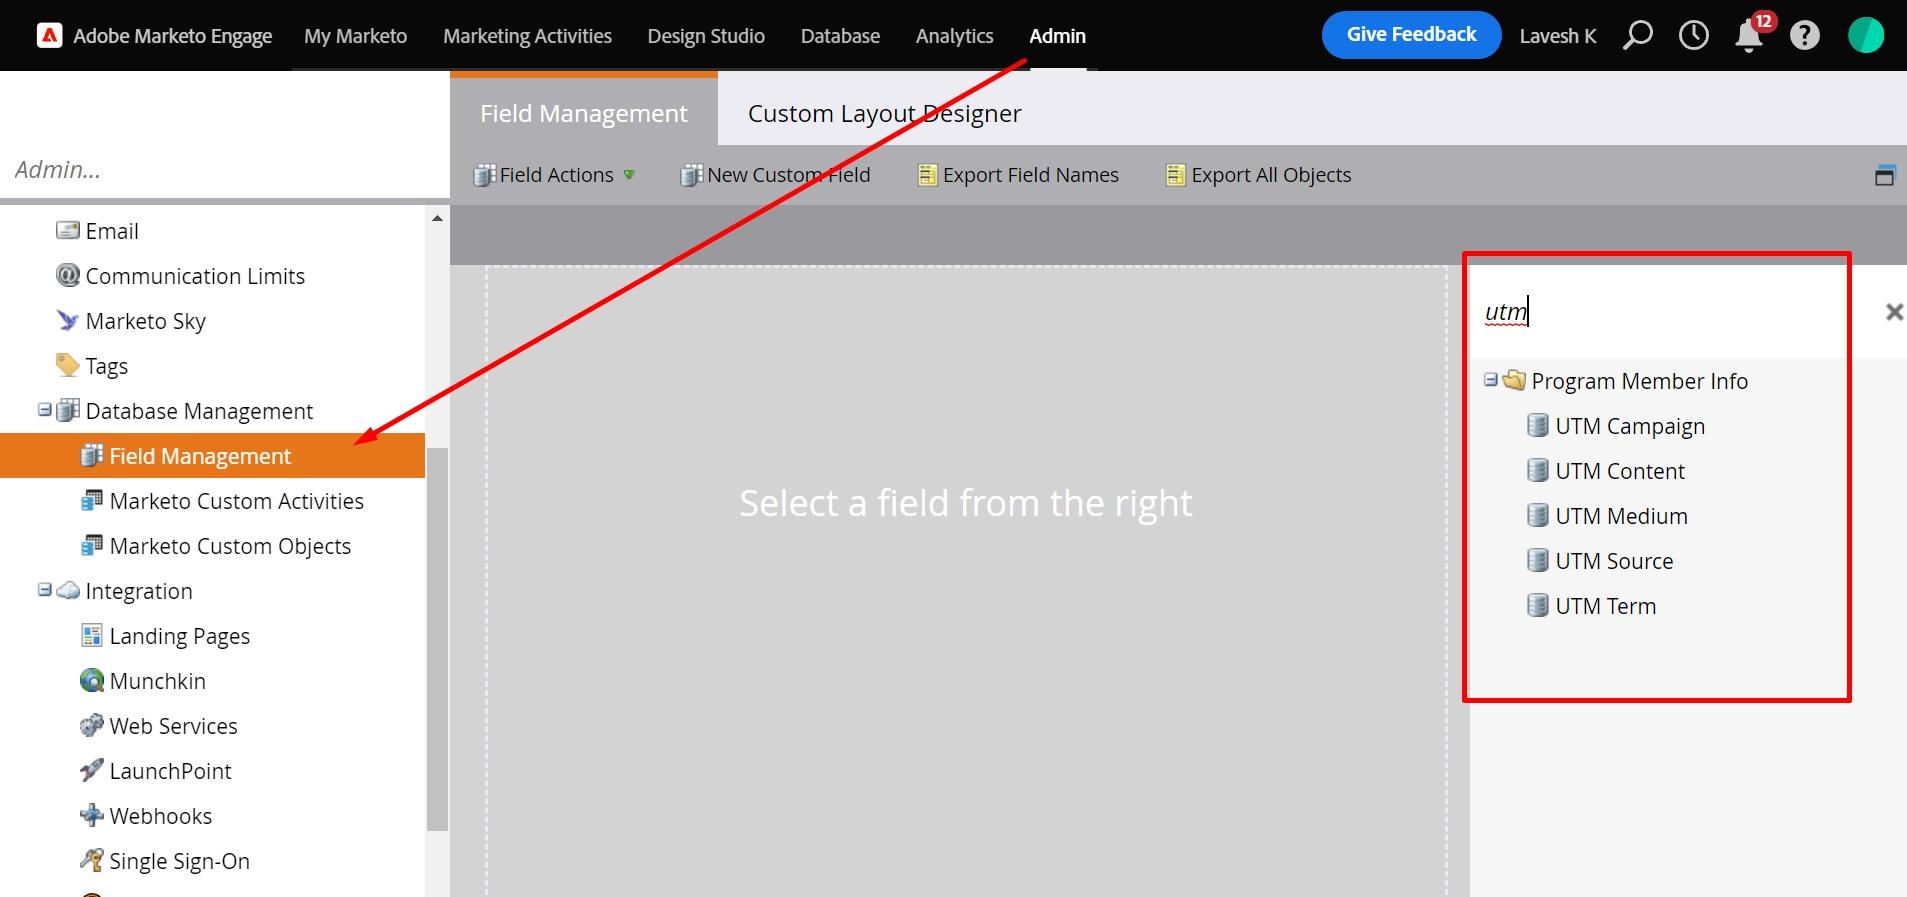Screen dimensions: 1907x897
Task: Open the search magnifier icon
Action: coord(1637,36)
